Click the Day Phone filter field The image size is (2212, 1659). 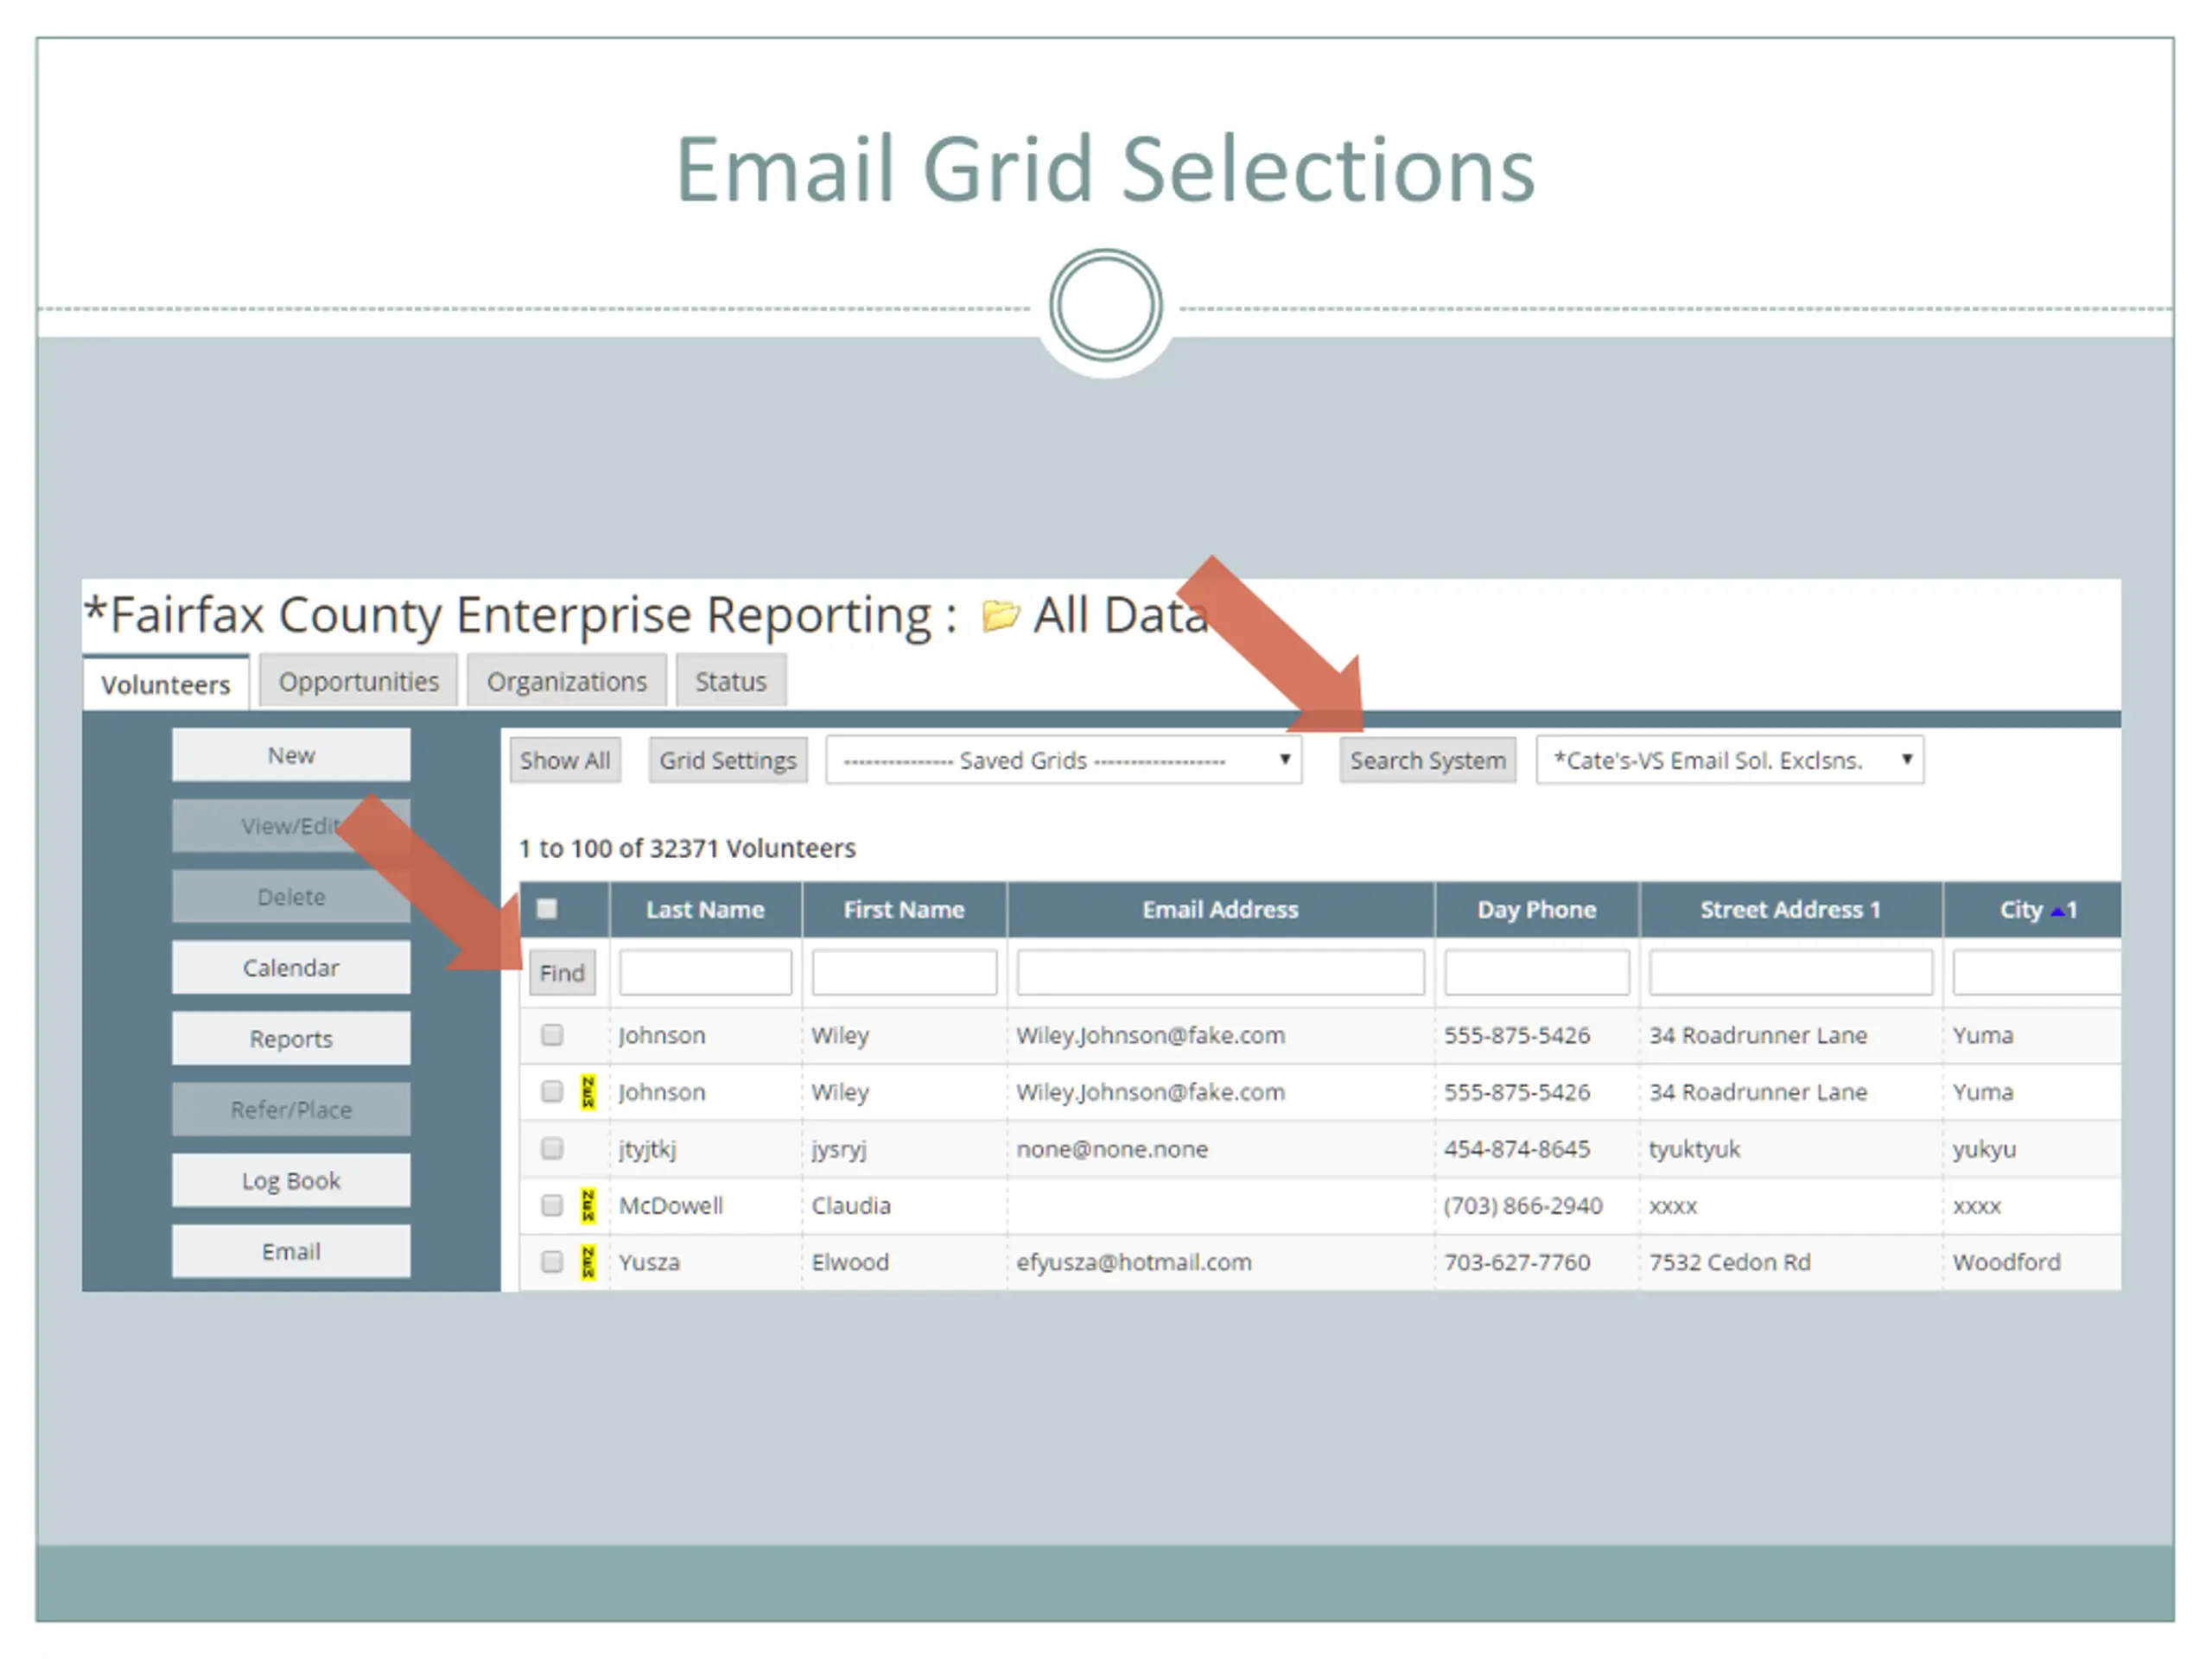click(x=1537, y=973)
